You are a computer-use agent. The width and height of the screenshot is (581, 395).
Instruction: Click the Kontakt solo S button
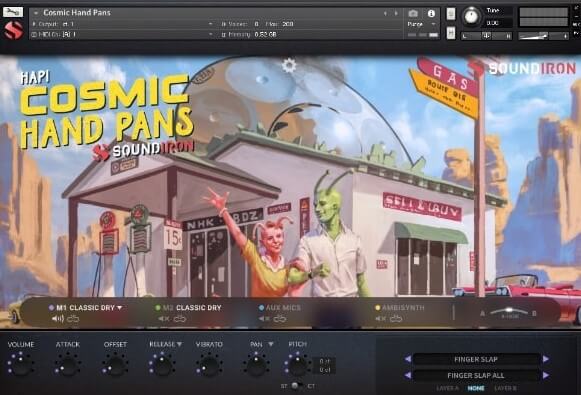(x=451, y=14)
